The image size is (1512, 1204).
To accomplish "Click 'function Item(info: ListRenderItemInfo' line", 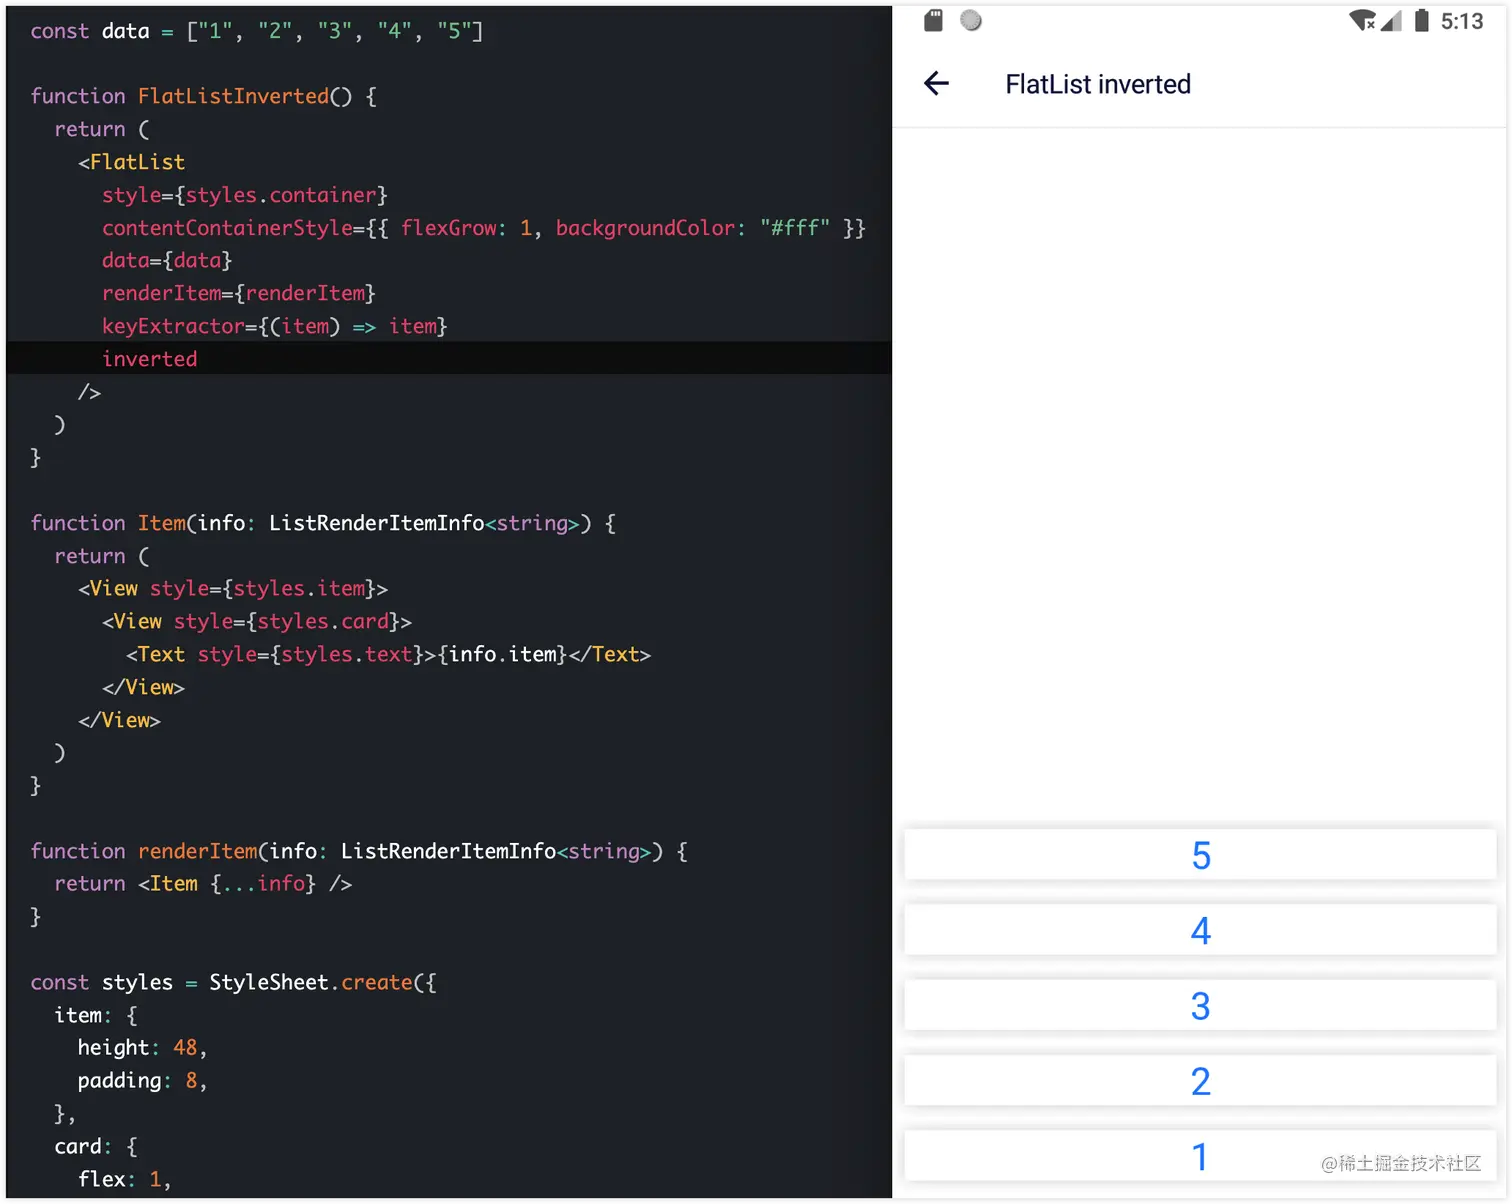I will pyautogui.click(x=323, y=523).
